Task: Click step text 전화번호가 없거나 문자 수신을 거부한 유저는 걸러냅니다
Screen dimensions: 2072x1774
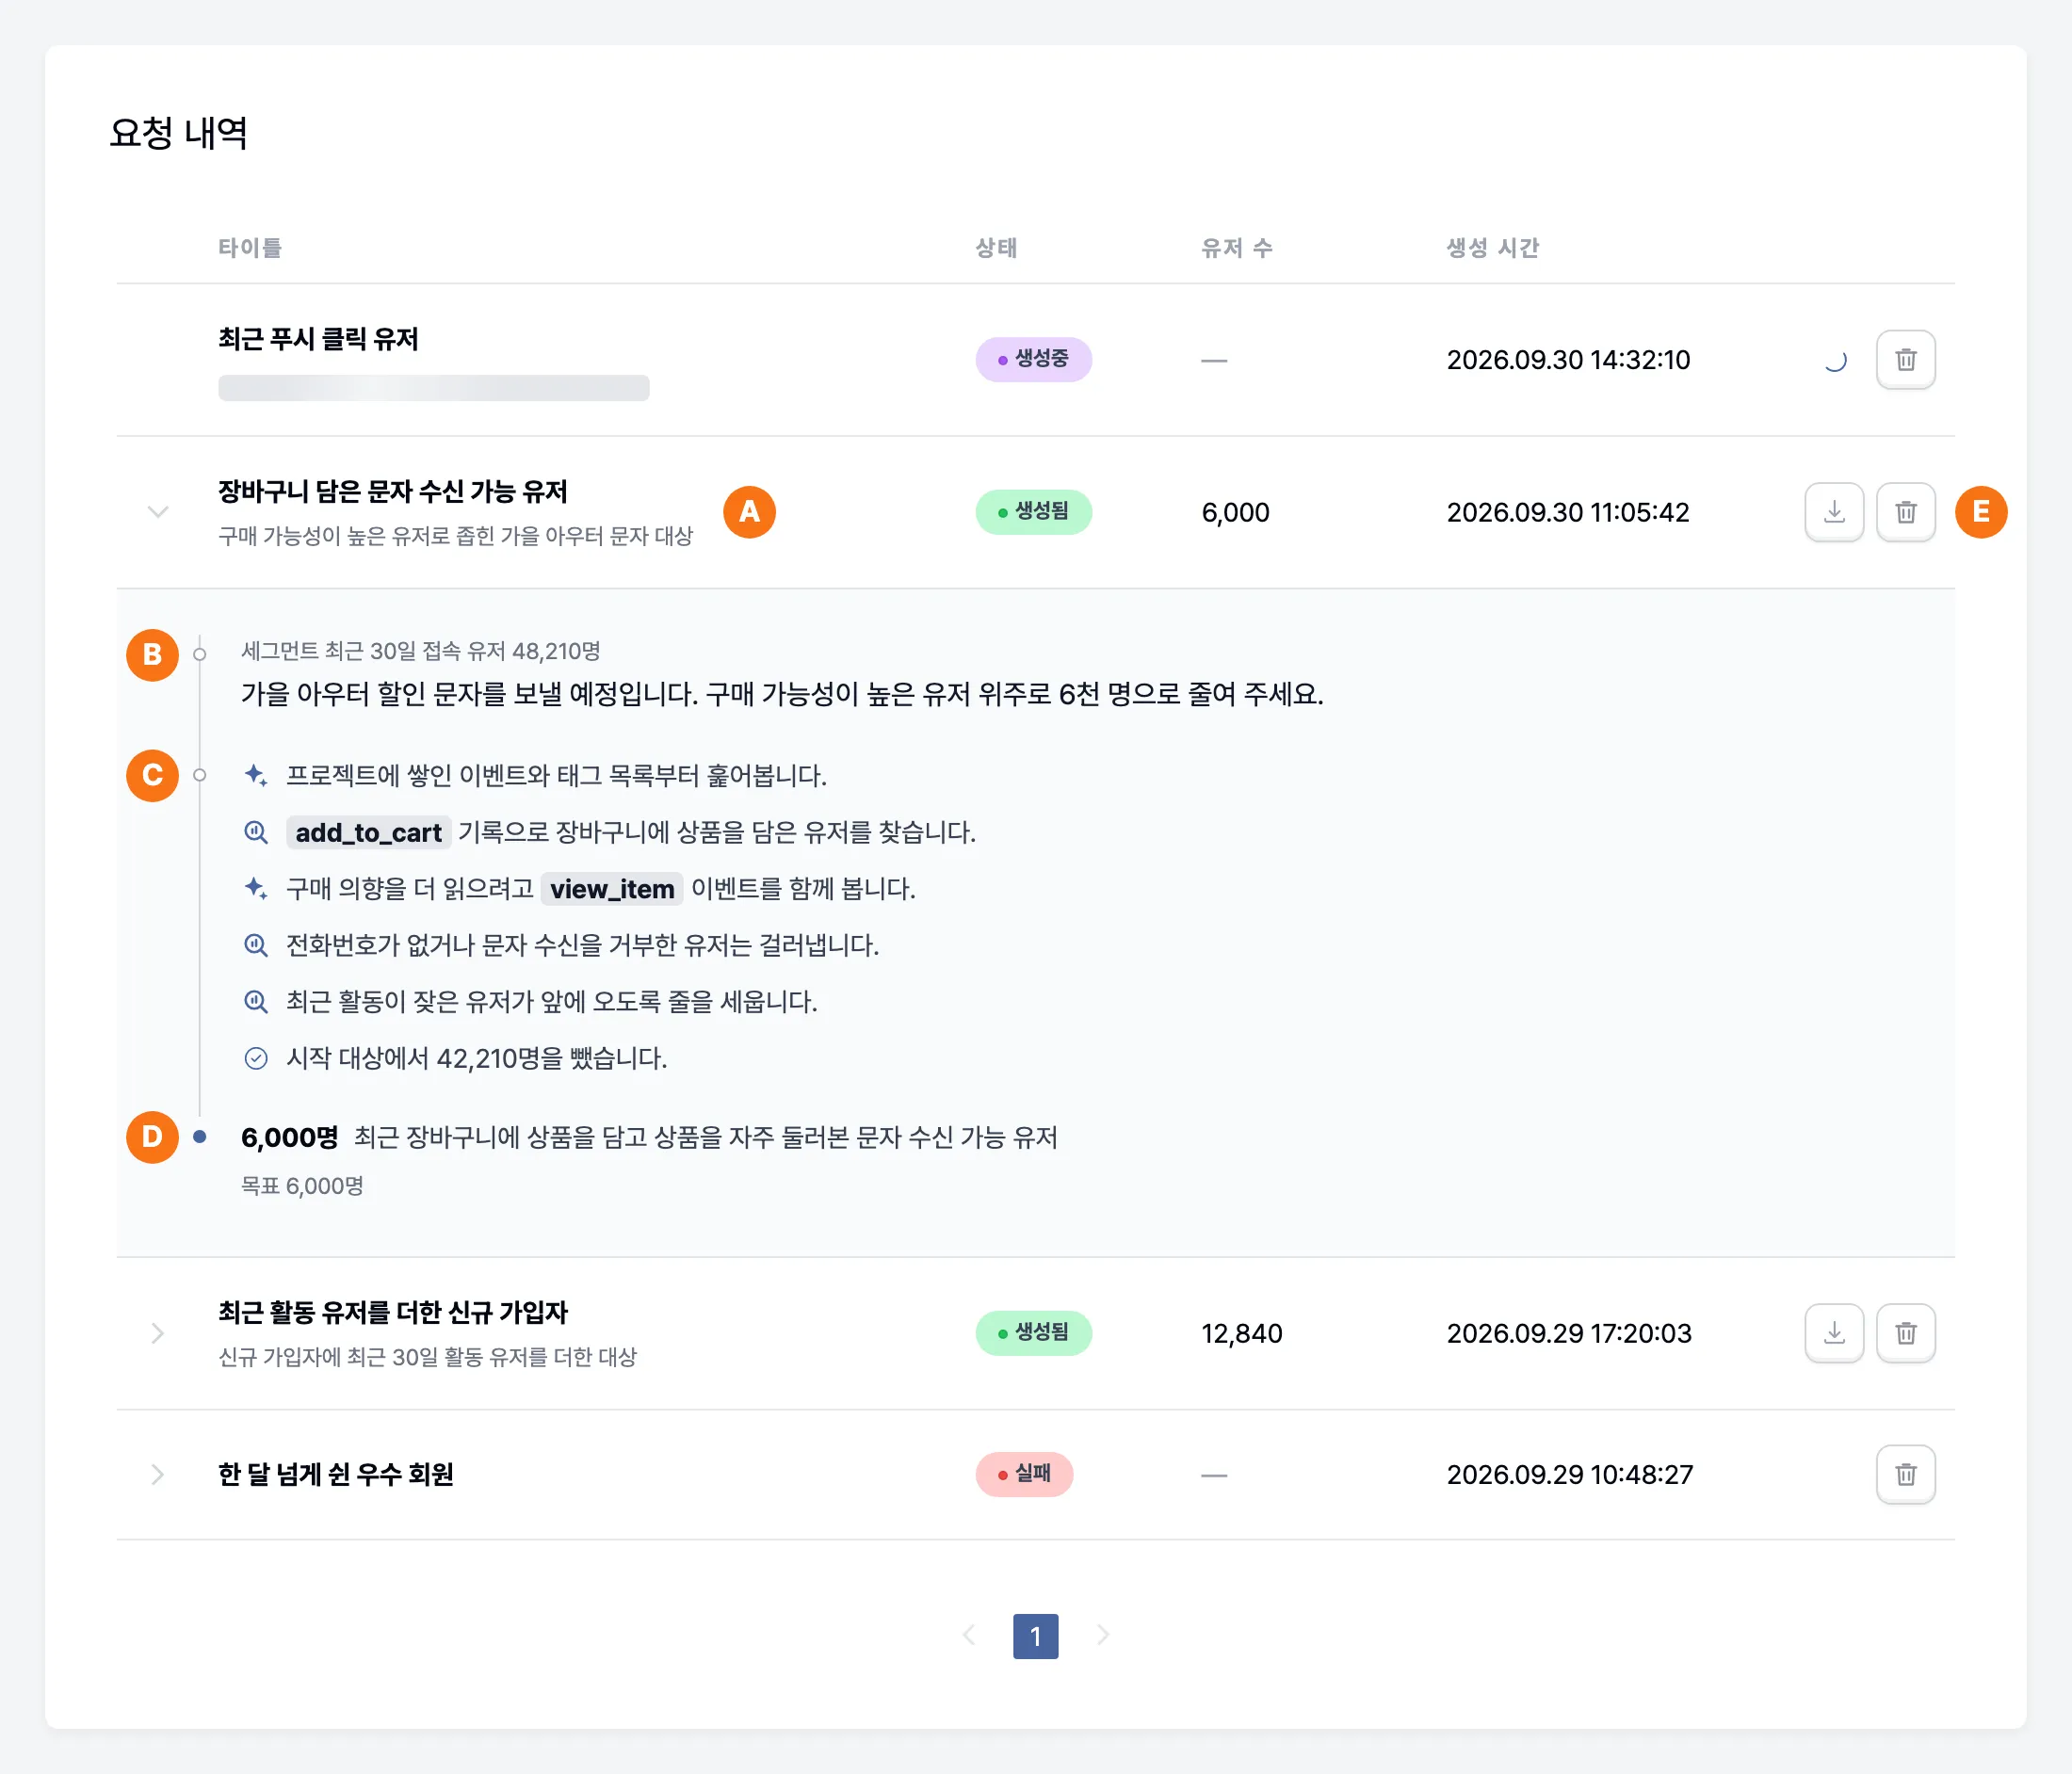Action: pyautogui.click(x=582, y=945)
